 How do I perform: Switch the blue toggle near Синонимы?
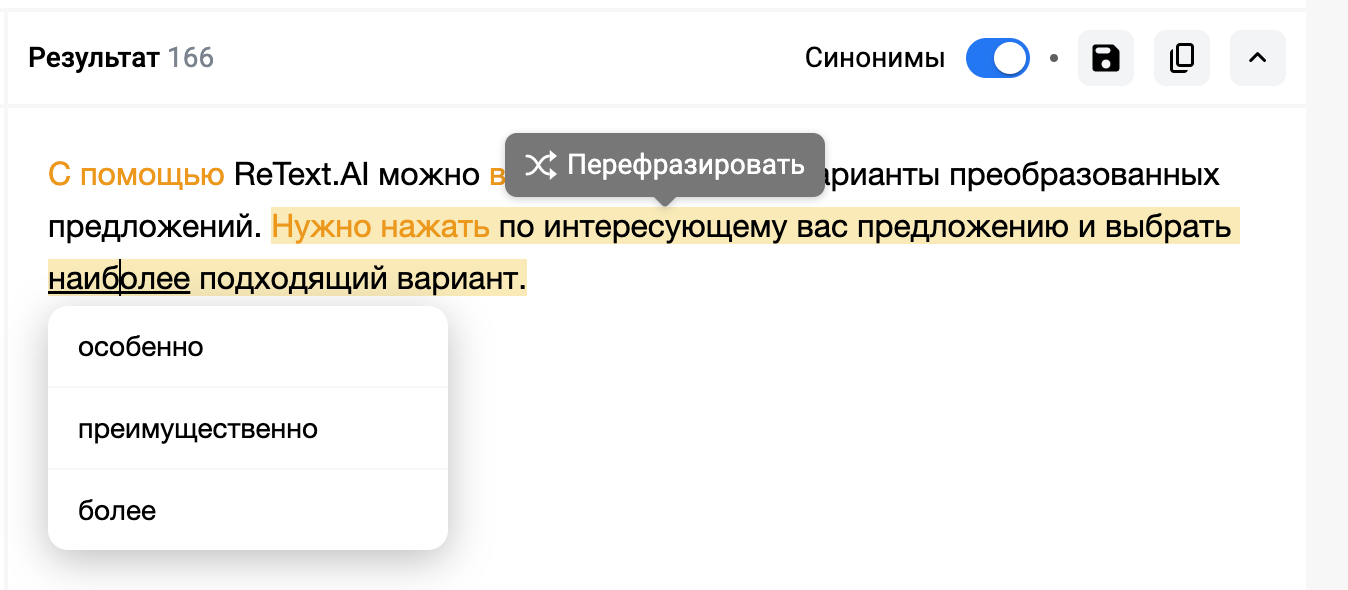(x=997, y=58)
